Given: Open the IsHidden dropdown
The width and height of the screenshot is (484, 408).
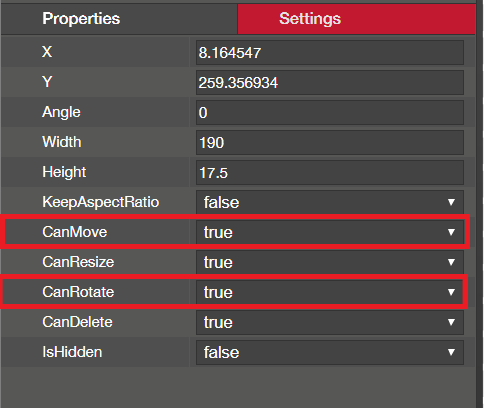Looking at the screenshot, I should tap(330, 352).
